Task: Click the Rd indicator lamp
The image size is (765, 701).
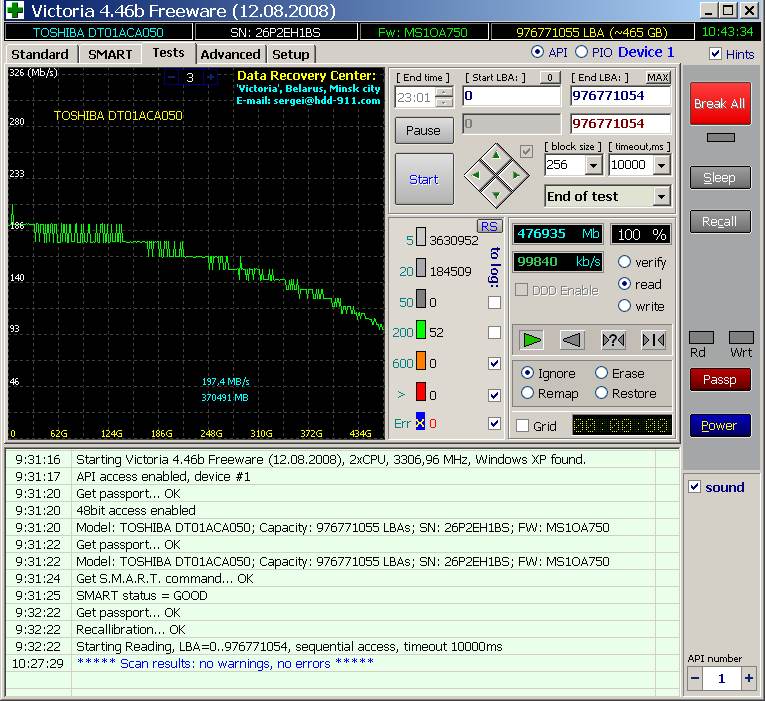Action: point(701,337)
